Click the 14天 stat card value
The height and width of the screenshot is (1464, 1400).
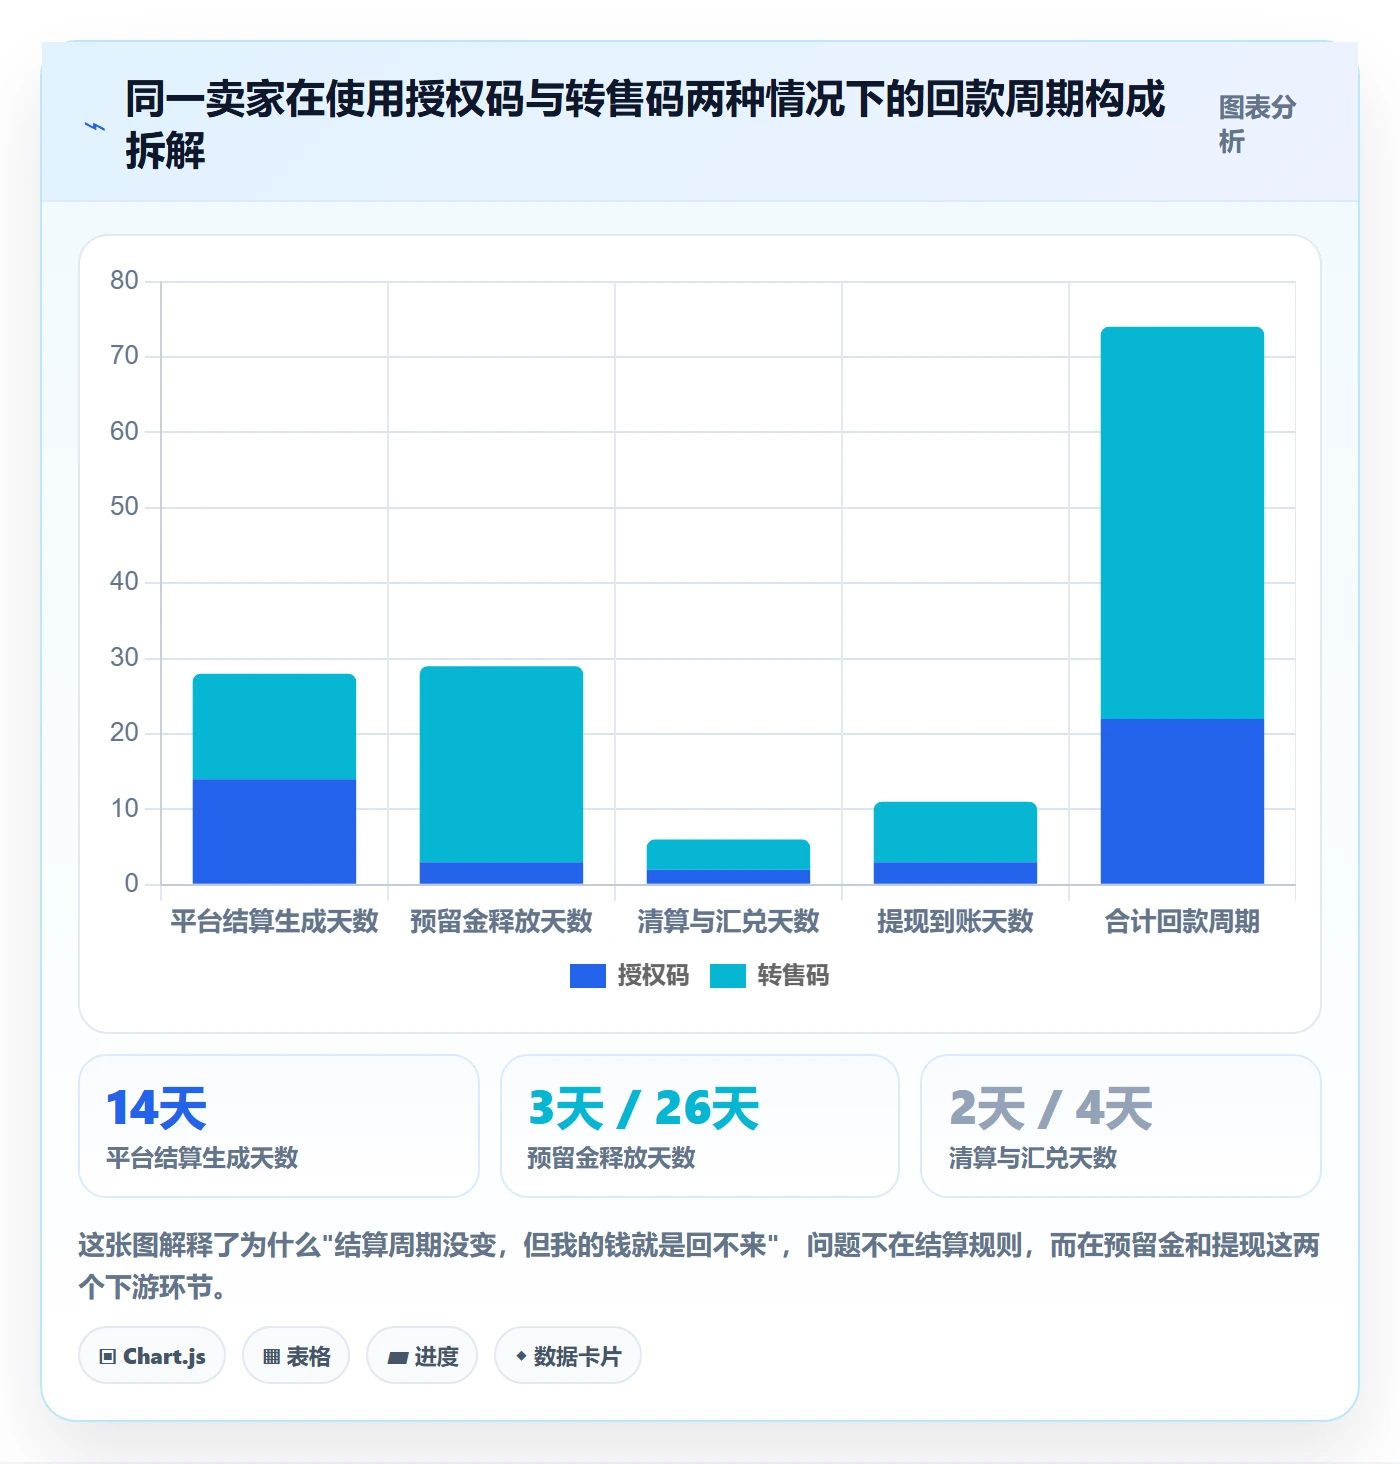point(157,1108)
